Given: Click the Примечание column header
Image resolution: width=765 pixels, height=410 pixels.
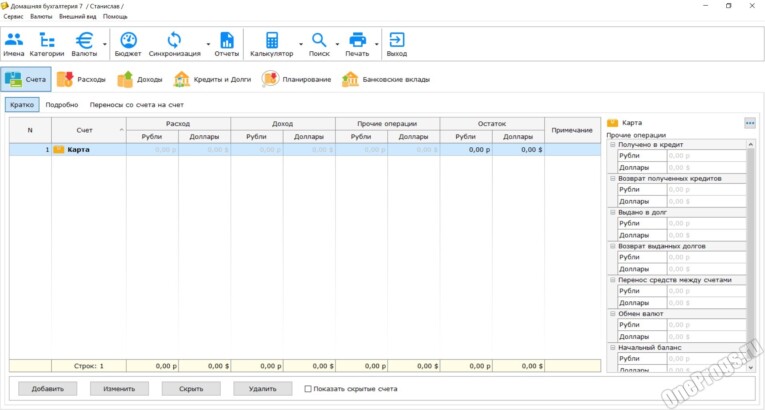Looking at the screenshot, I should (x=573, y=130).
